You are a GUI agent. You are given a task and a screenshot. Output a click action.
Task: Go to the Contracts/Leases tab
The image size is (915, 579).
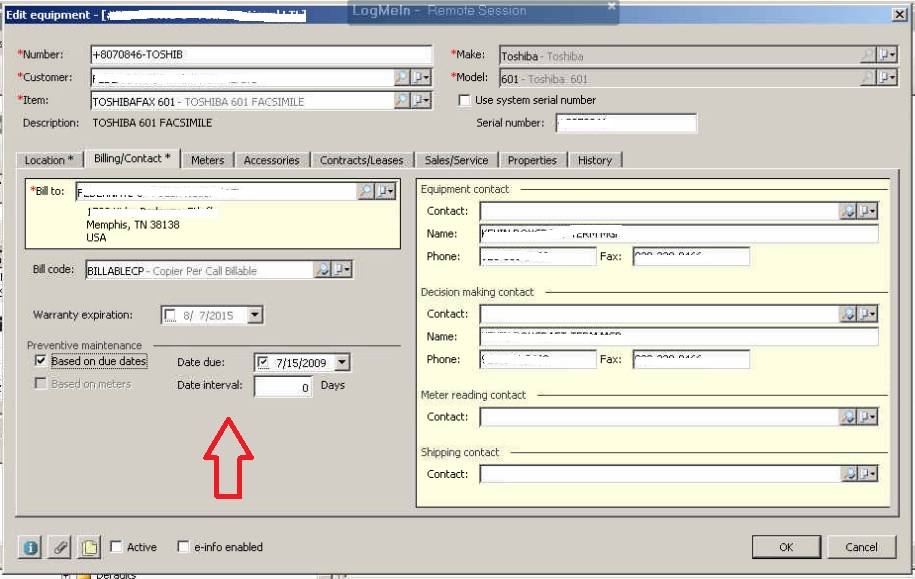[362, 160]
